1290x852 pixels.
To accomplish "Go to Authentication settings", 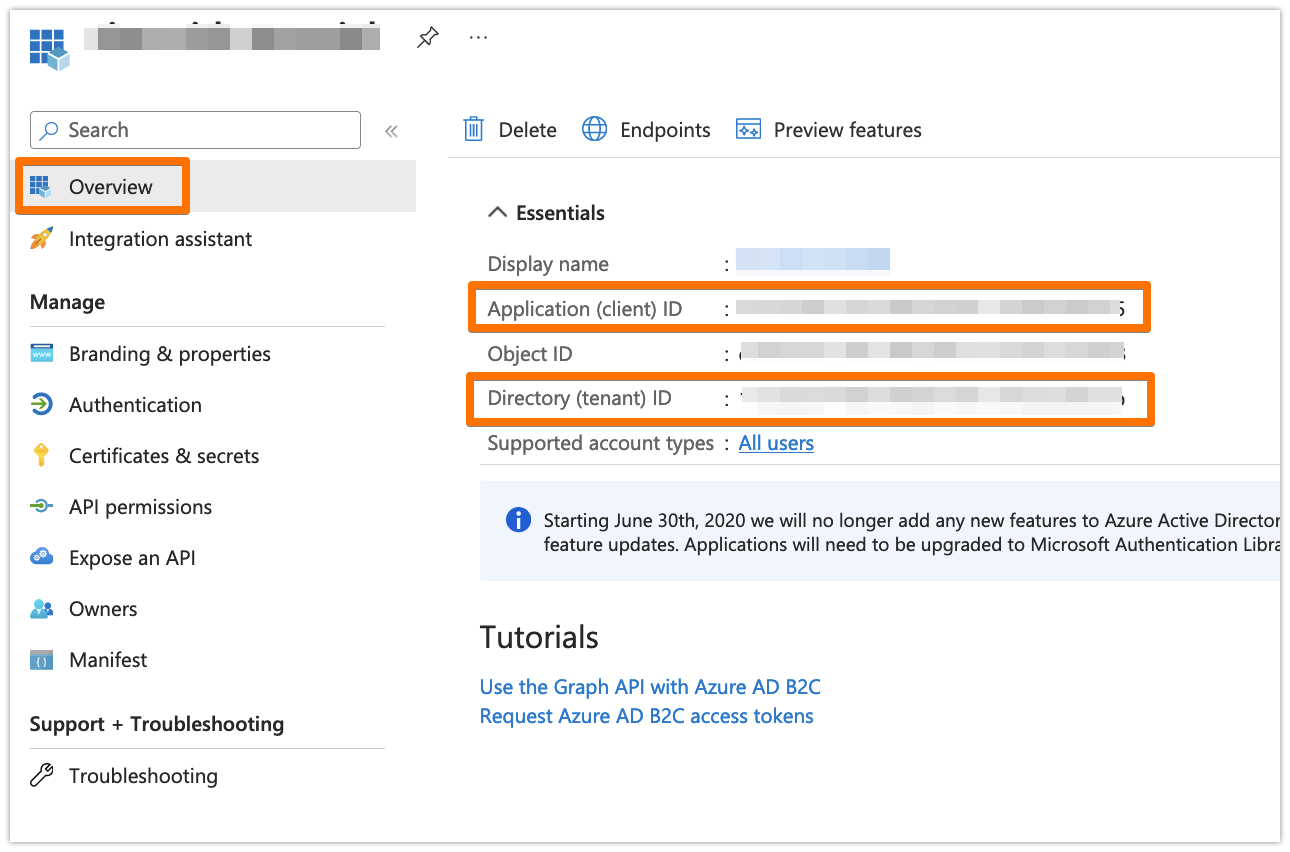I will coord(135,405).
